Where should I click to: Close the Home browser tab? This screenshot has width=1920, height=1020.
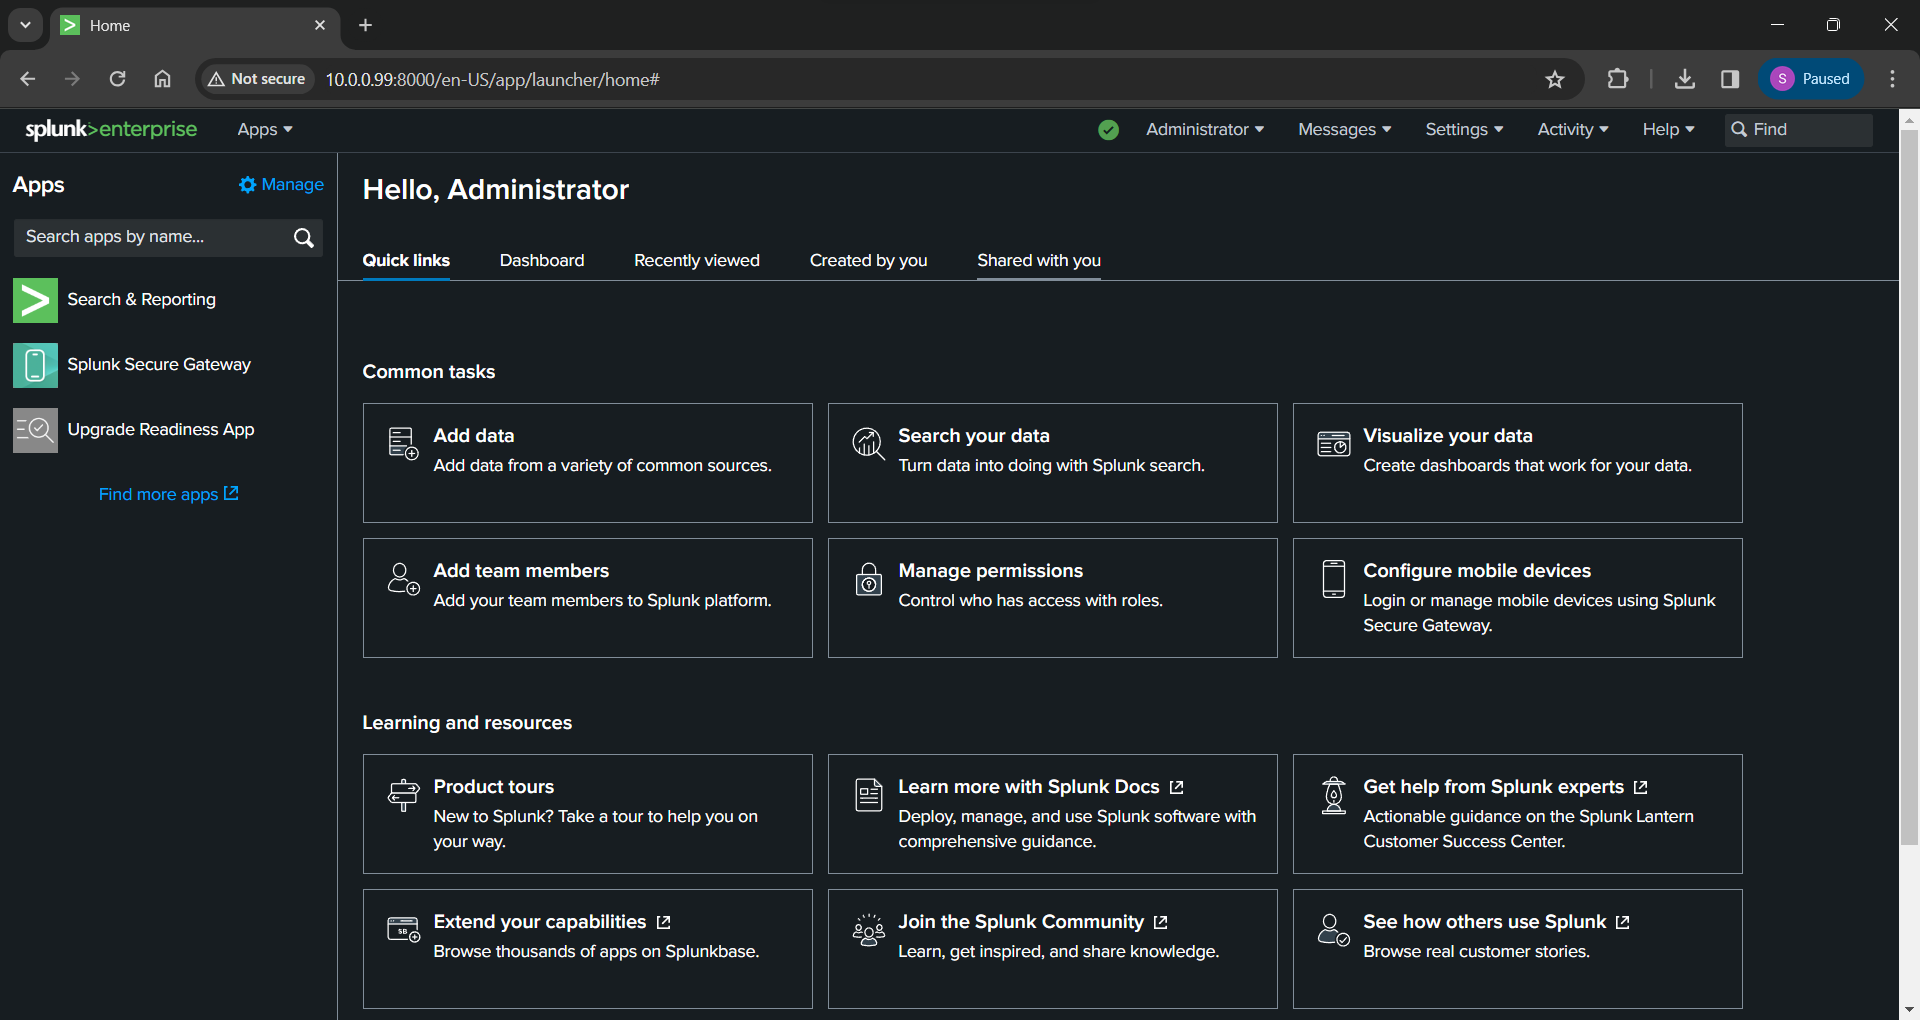[x=320, y=25]
